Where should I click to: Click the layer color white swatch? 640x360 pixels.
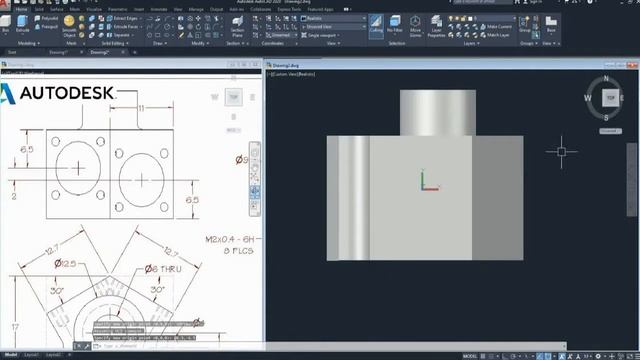tap(470, 18)
